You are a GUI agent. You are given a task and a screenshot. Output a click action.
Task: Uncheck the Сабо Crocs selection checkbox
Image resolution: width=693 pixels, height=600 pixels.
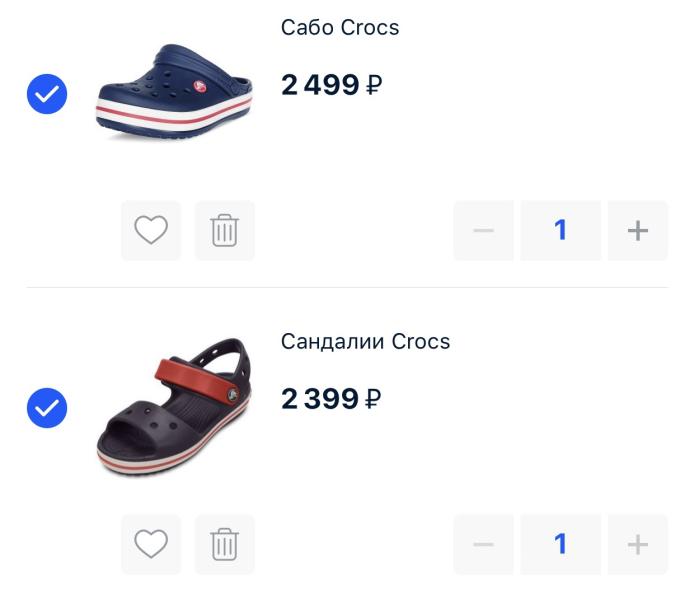[46, 94]
